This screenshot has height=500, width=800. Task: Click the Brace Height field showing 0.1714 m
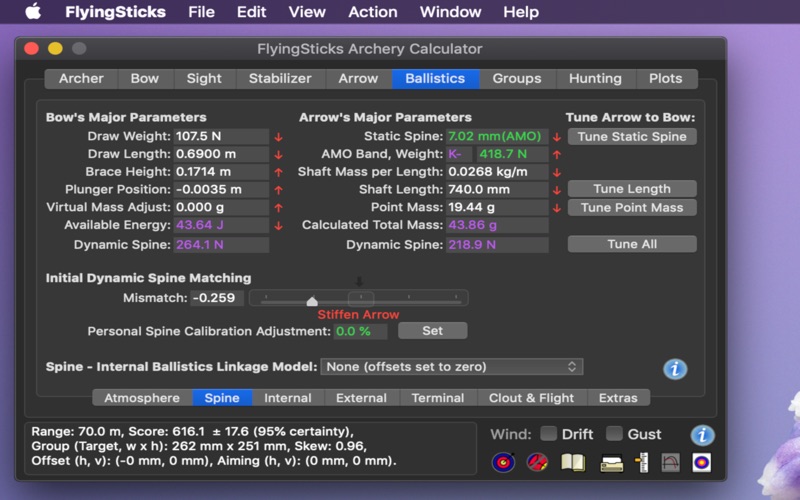(221, 172)
